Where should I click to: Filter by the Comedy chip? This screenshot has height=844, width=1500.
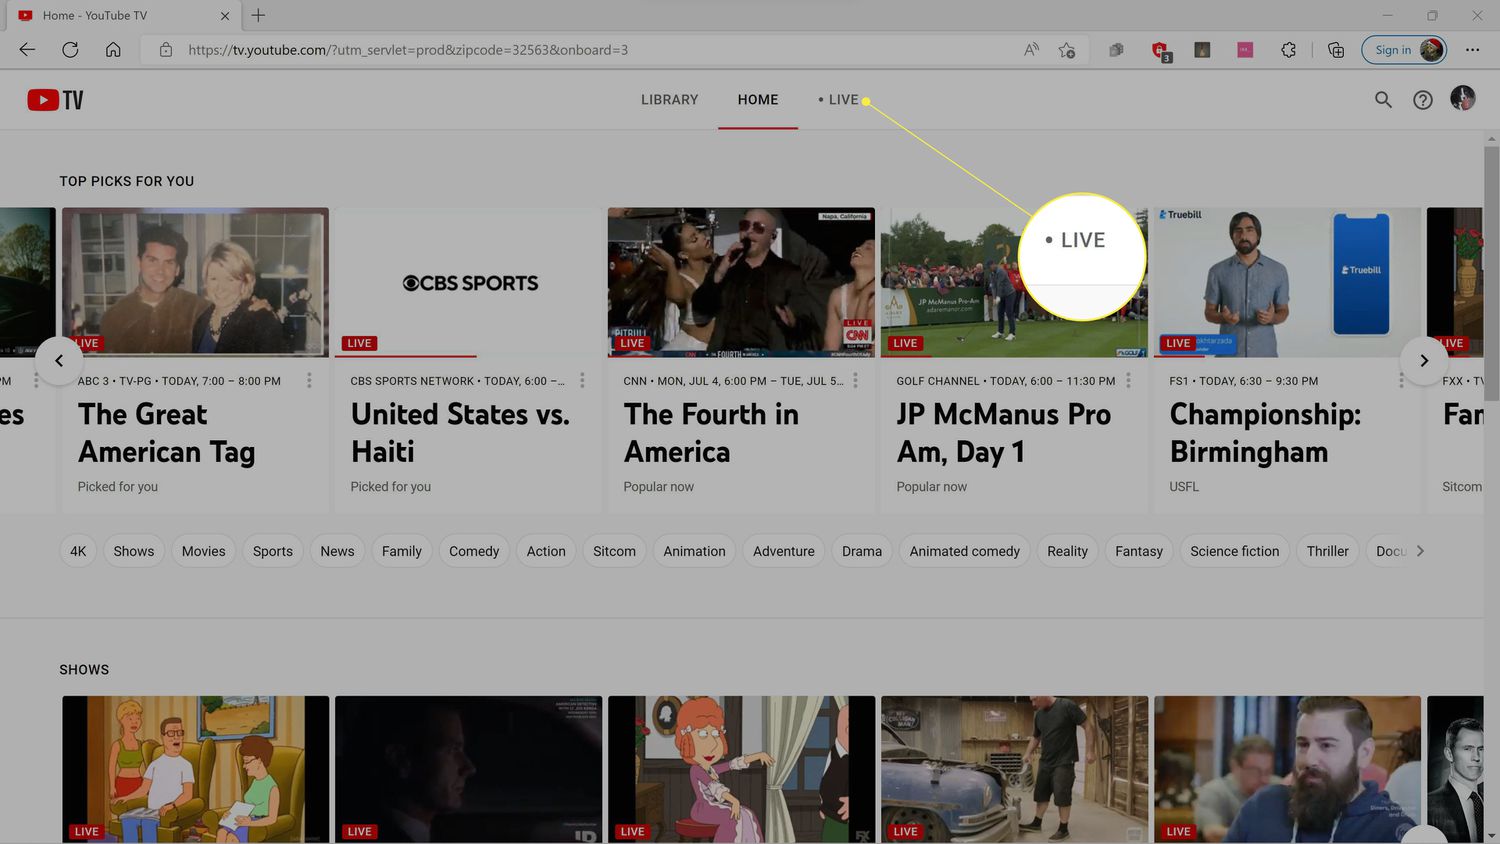(x=474, y=551)
